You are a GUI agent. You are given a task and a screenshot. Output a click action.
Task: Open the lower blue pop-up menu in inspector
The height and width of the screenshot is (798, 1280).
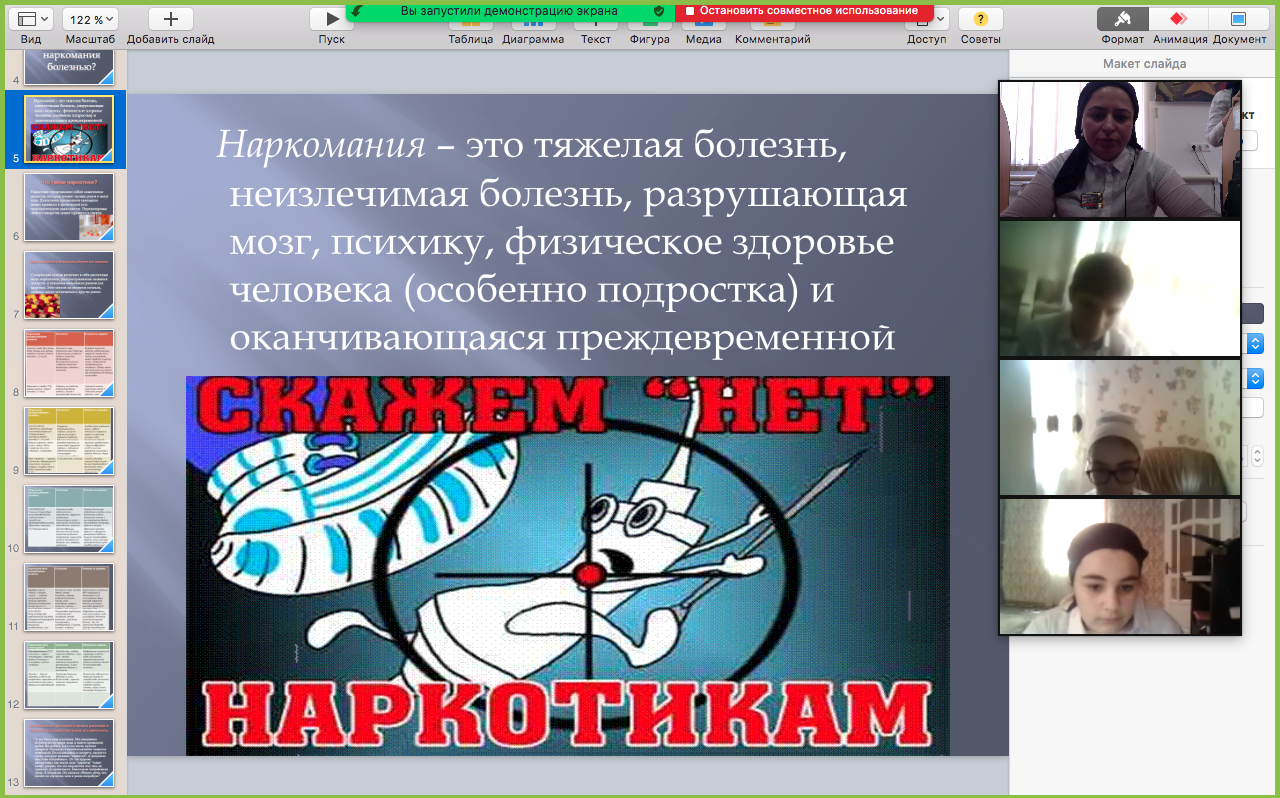coord(1256,379)
